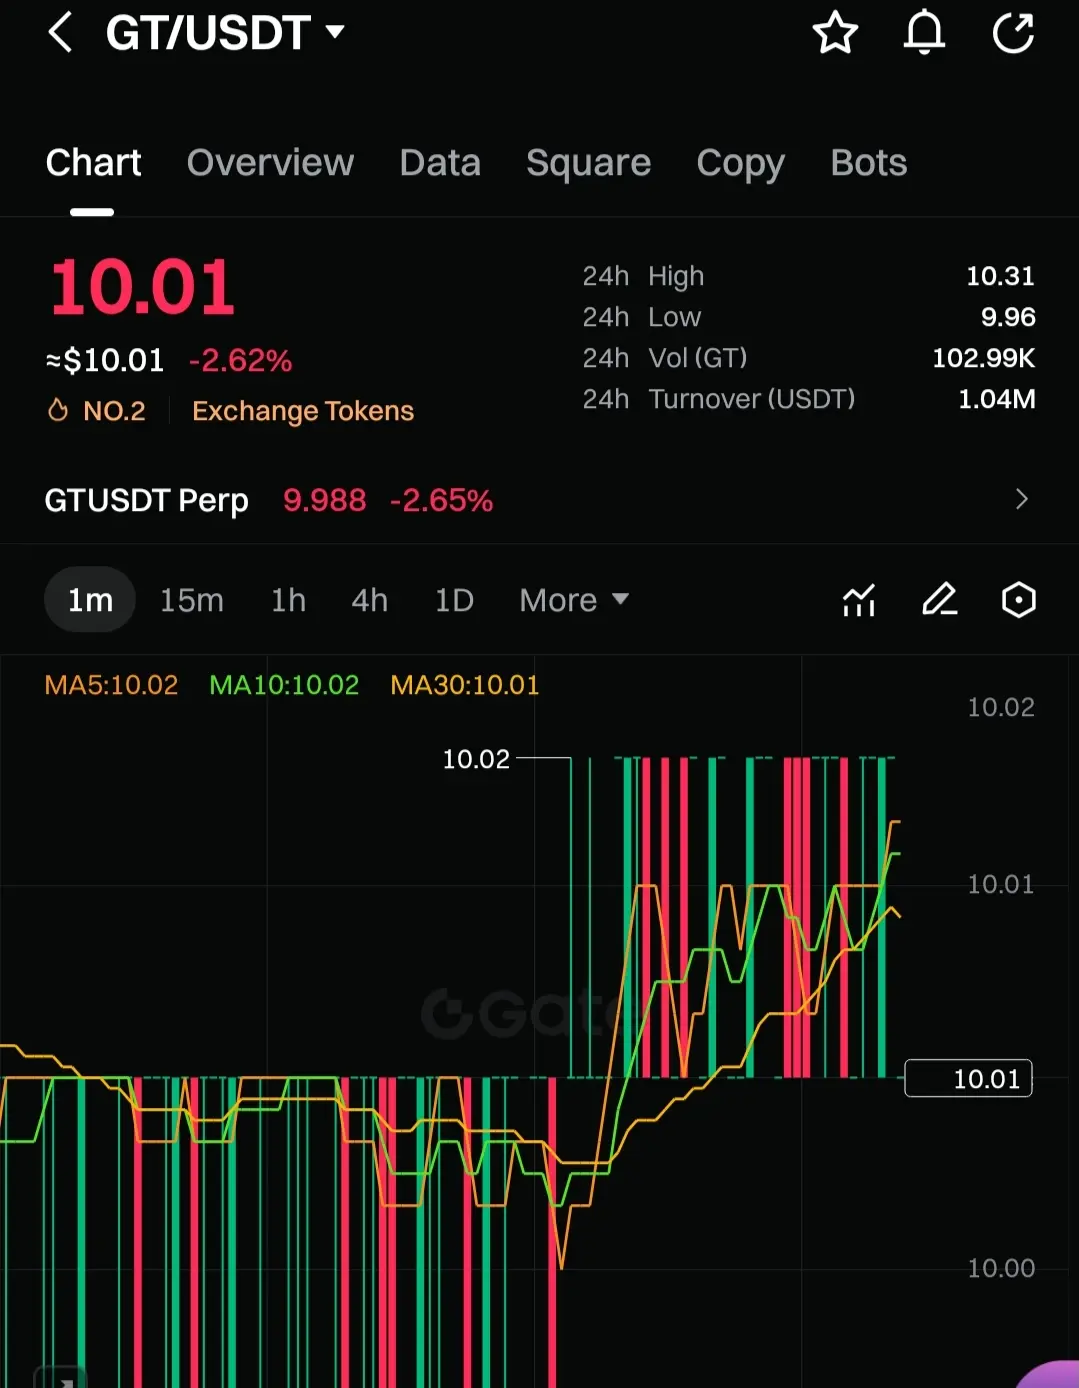Go back using the top-left arrow
This screenshot has height=1388, width=1079.
click(60, 33)
